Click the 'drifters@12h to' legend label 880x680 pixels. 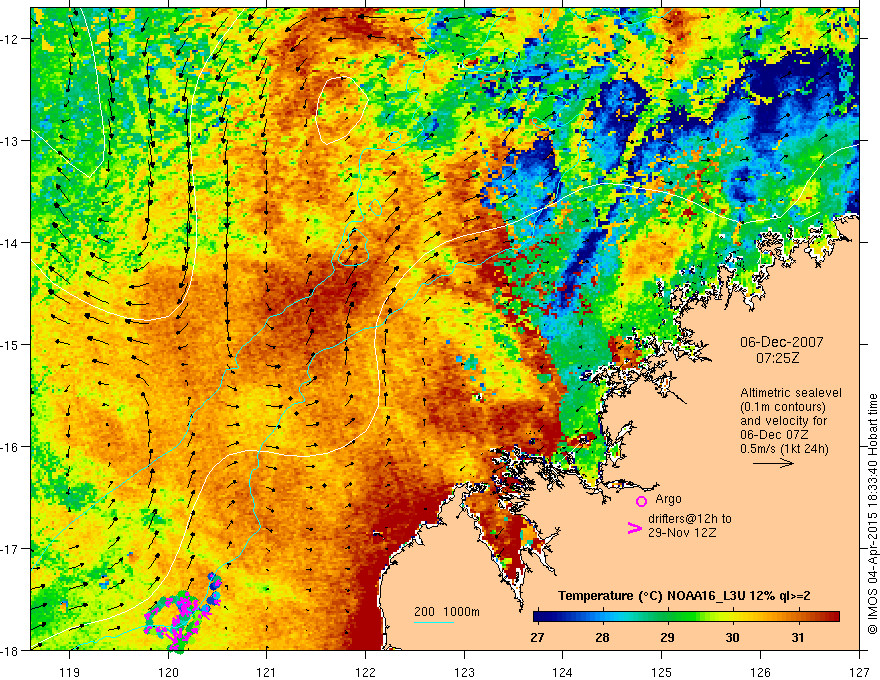690,519
